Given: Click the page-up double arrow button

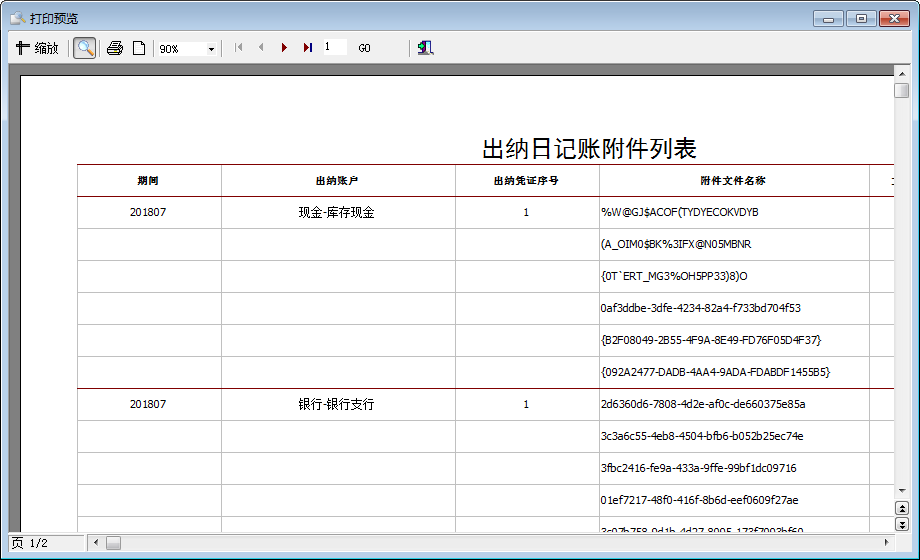Looking at the screenshot, I should click(x=901, y=509).
